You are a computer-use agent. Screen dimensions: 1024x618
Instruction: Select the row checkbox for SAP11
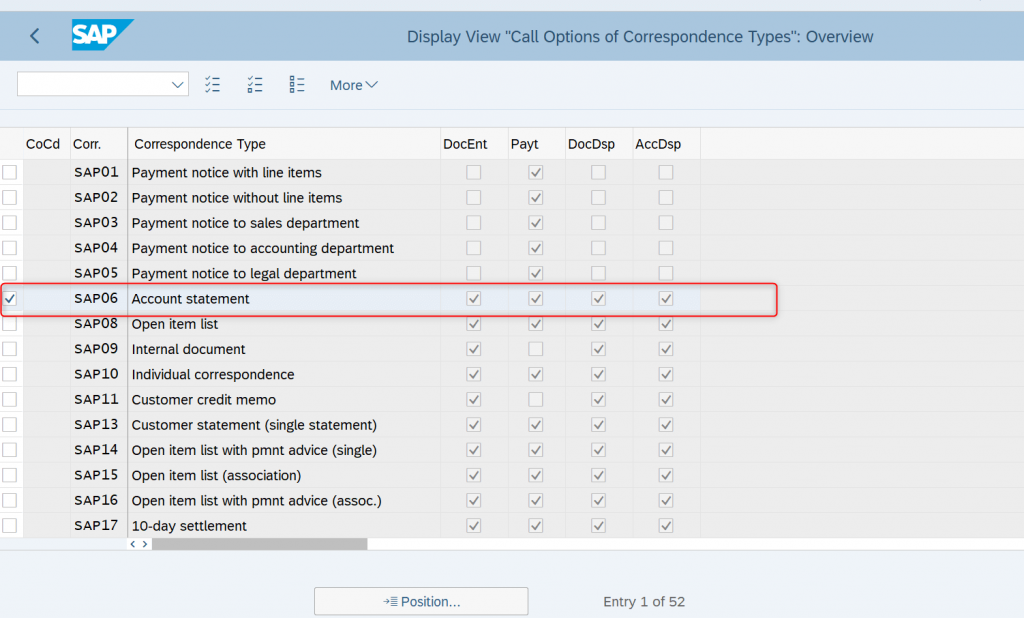click(x=10, y=399)
